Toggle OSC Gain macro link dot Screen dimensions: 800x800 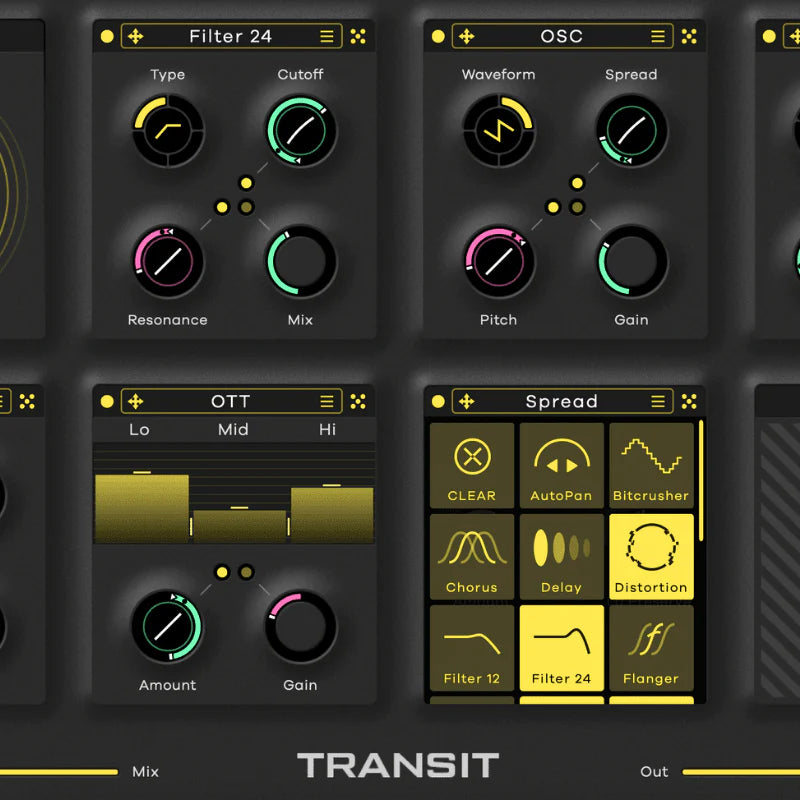point(578,207)
